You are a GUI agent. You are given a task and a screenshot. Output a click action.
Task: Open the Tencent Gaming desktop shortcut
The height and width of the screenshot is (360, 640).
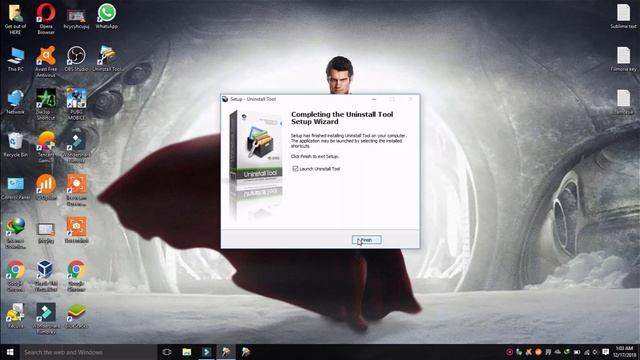point(46,147)
